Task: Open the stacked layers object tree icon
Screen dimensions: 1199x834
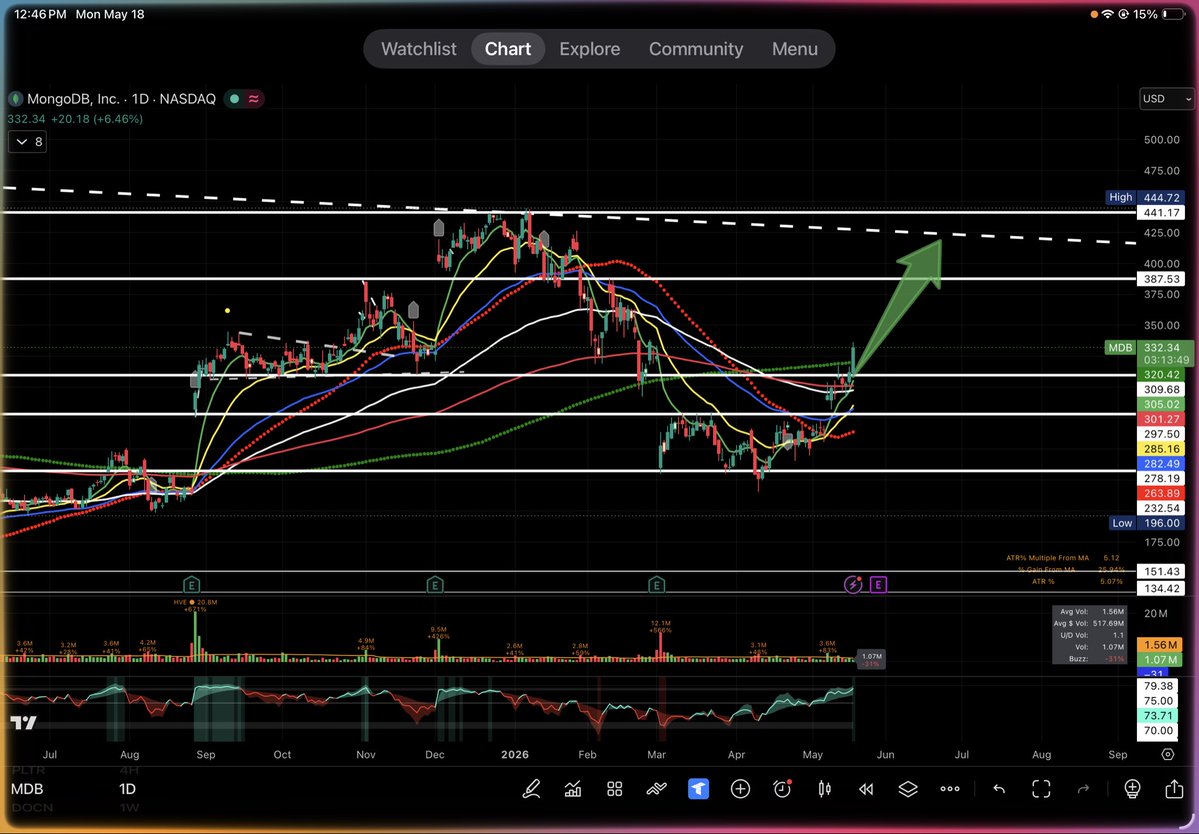Action: click(908, 789)
